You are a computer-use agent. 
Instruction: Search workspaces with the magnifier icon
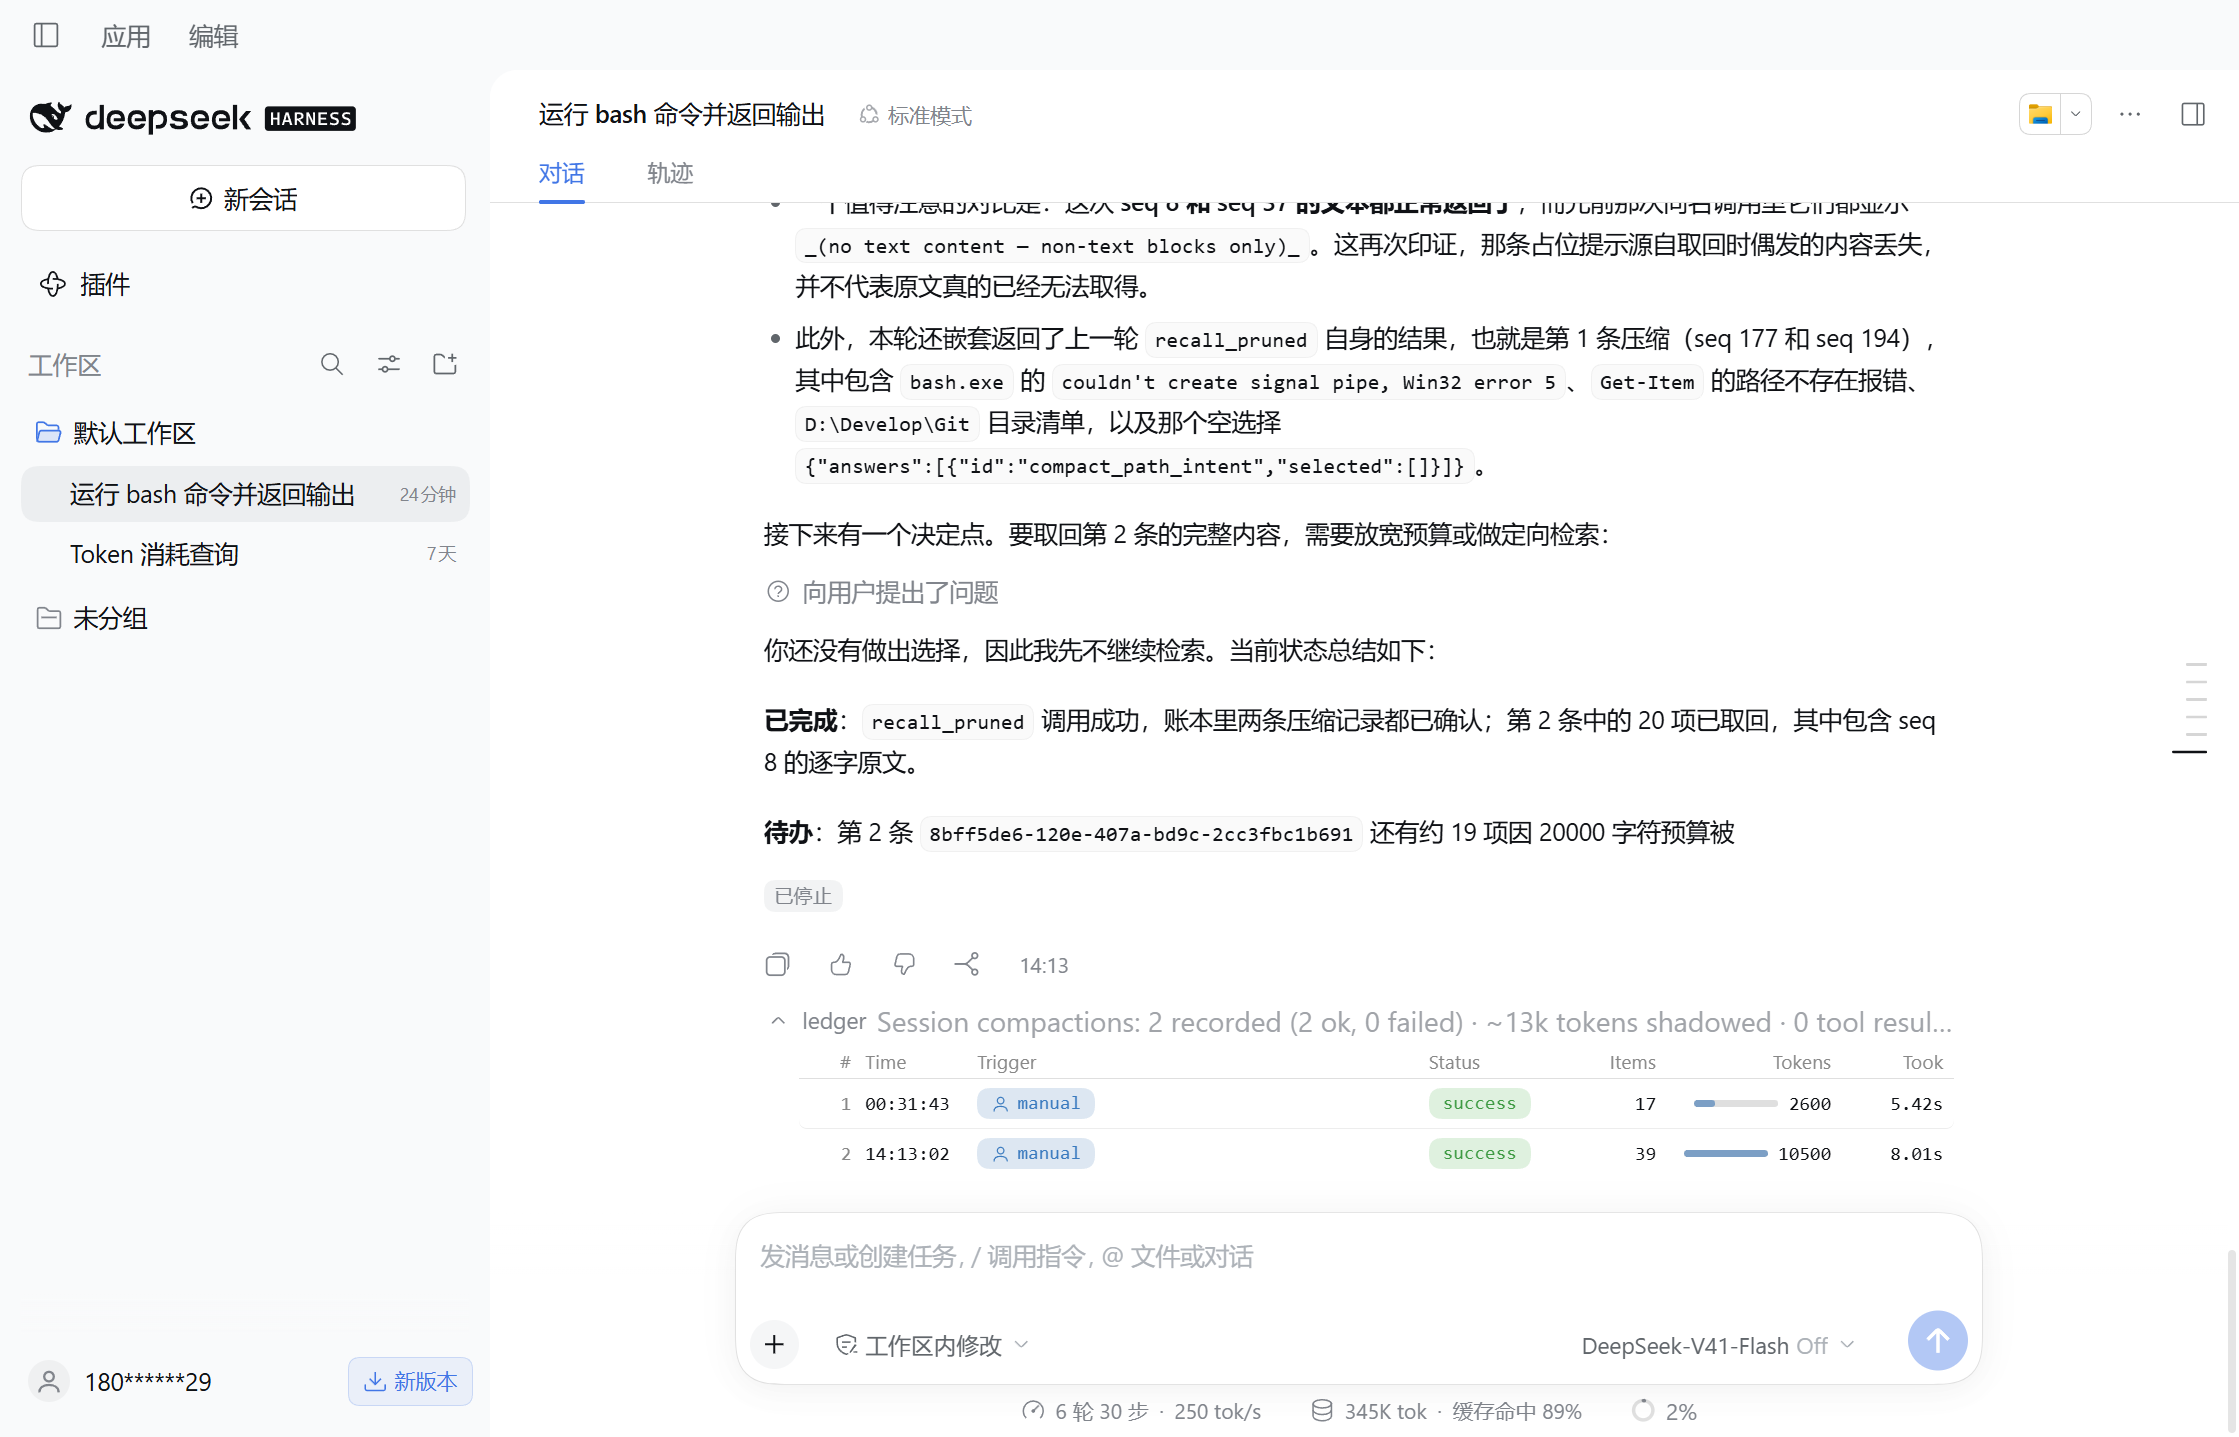pyautogui.click(x=332, y=364)
